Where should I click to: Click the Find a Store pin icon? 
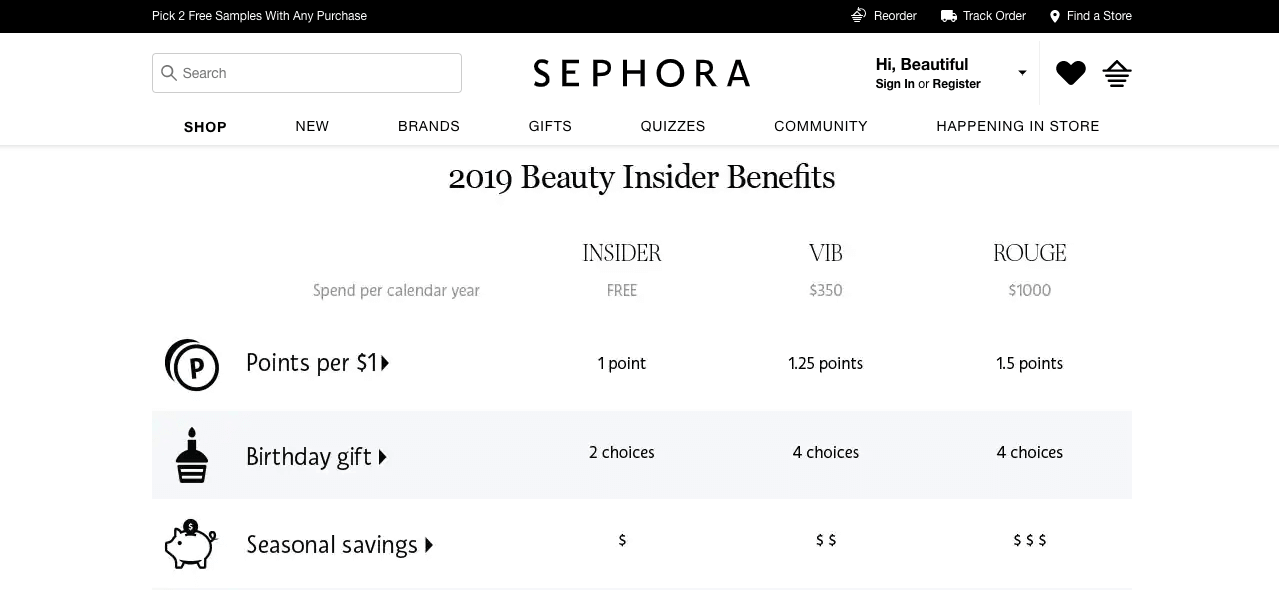pyautogui.click(x=1054, y=16)
